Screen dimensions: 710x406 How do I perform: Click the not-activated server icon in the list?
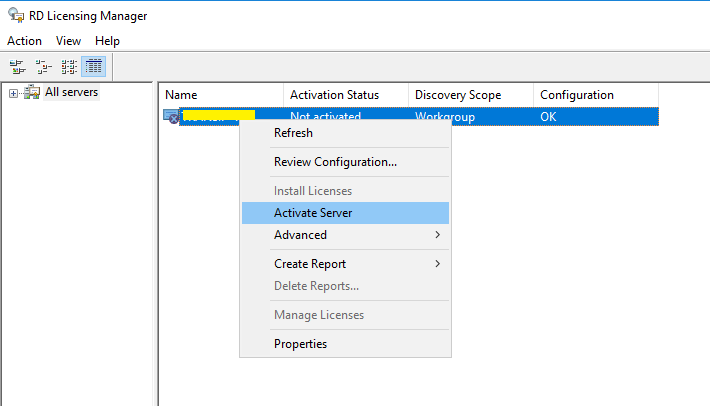(171, 117)
